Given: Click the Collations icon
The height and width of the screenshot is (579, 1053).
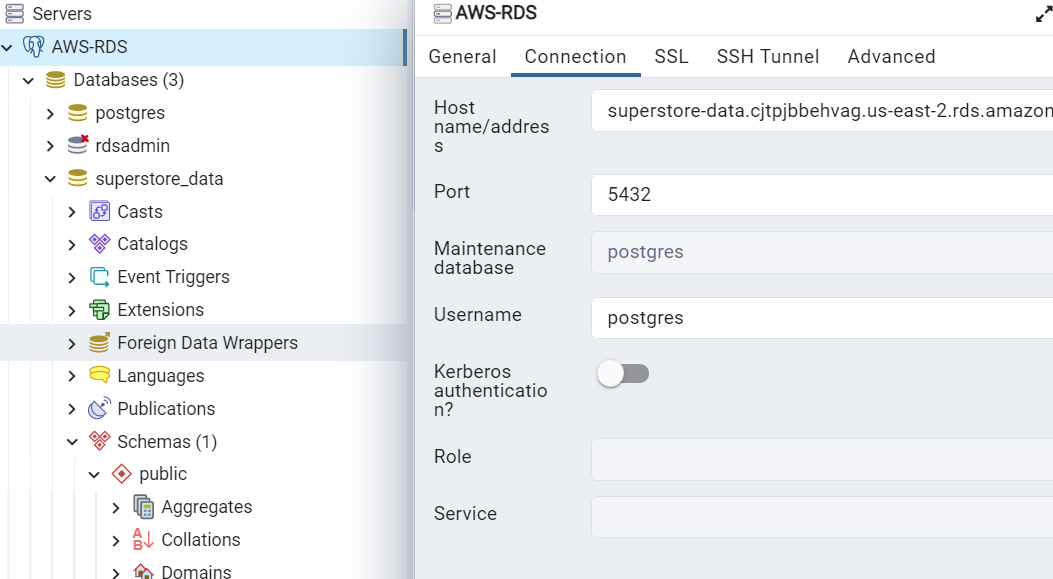Looking at the screenshot, I should click(144, 540).
